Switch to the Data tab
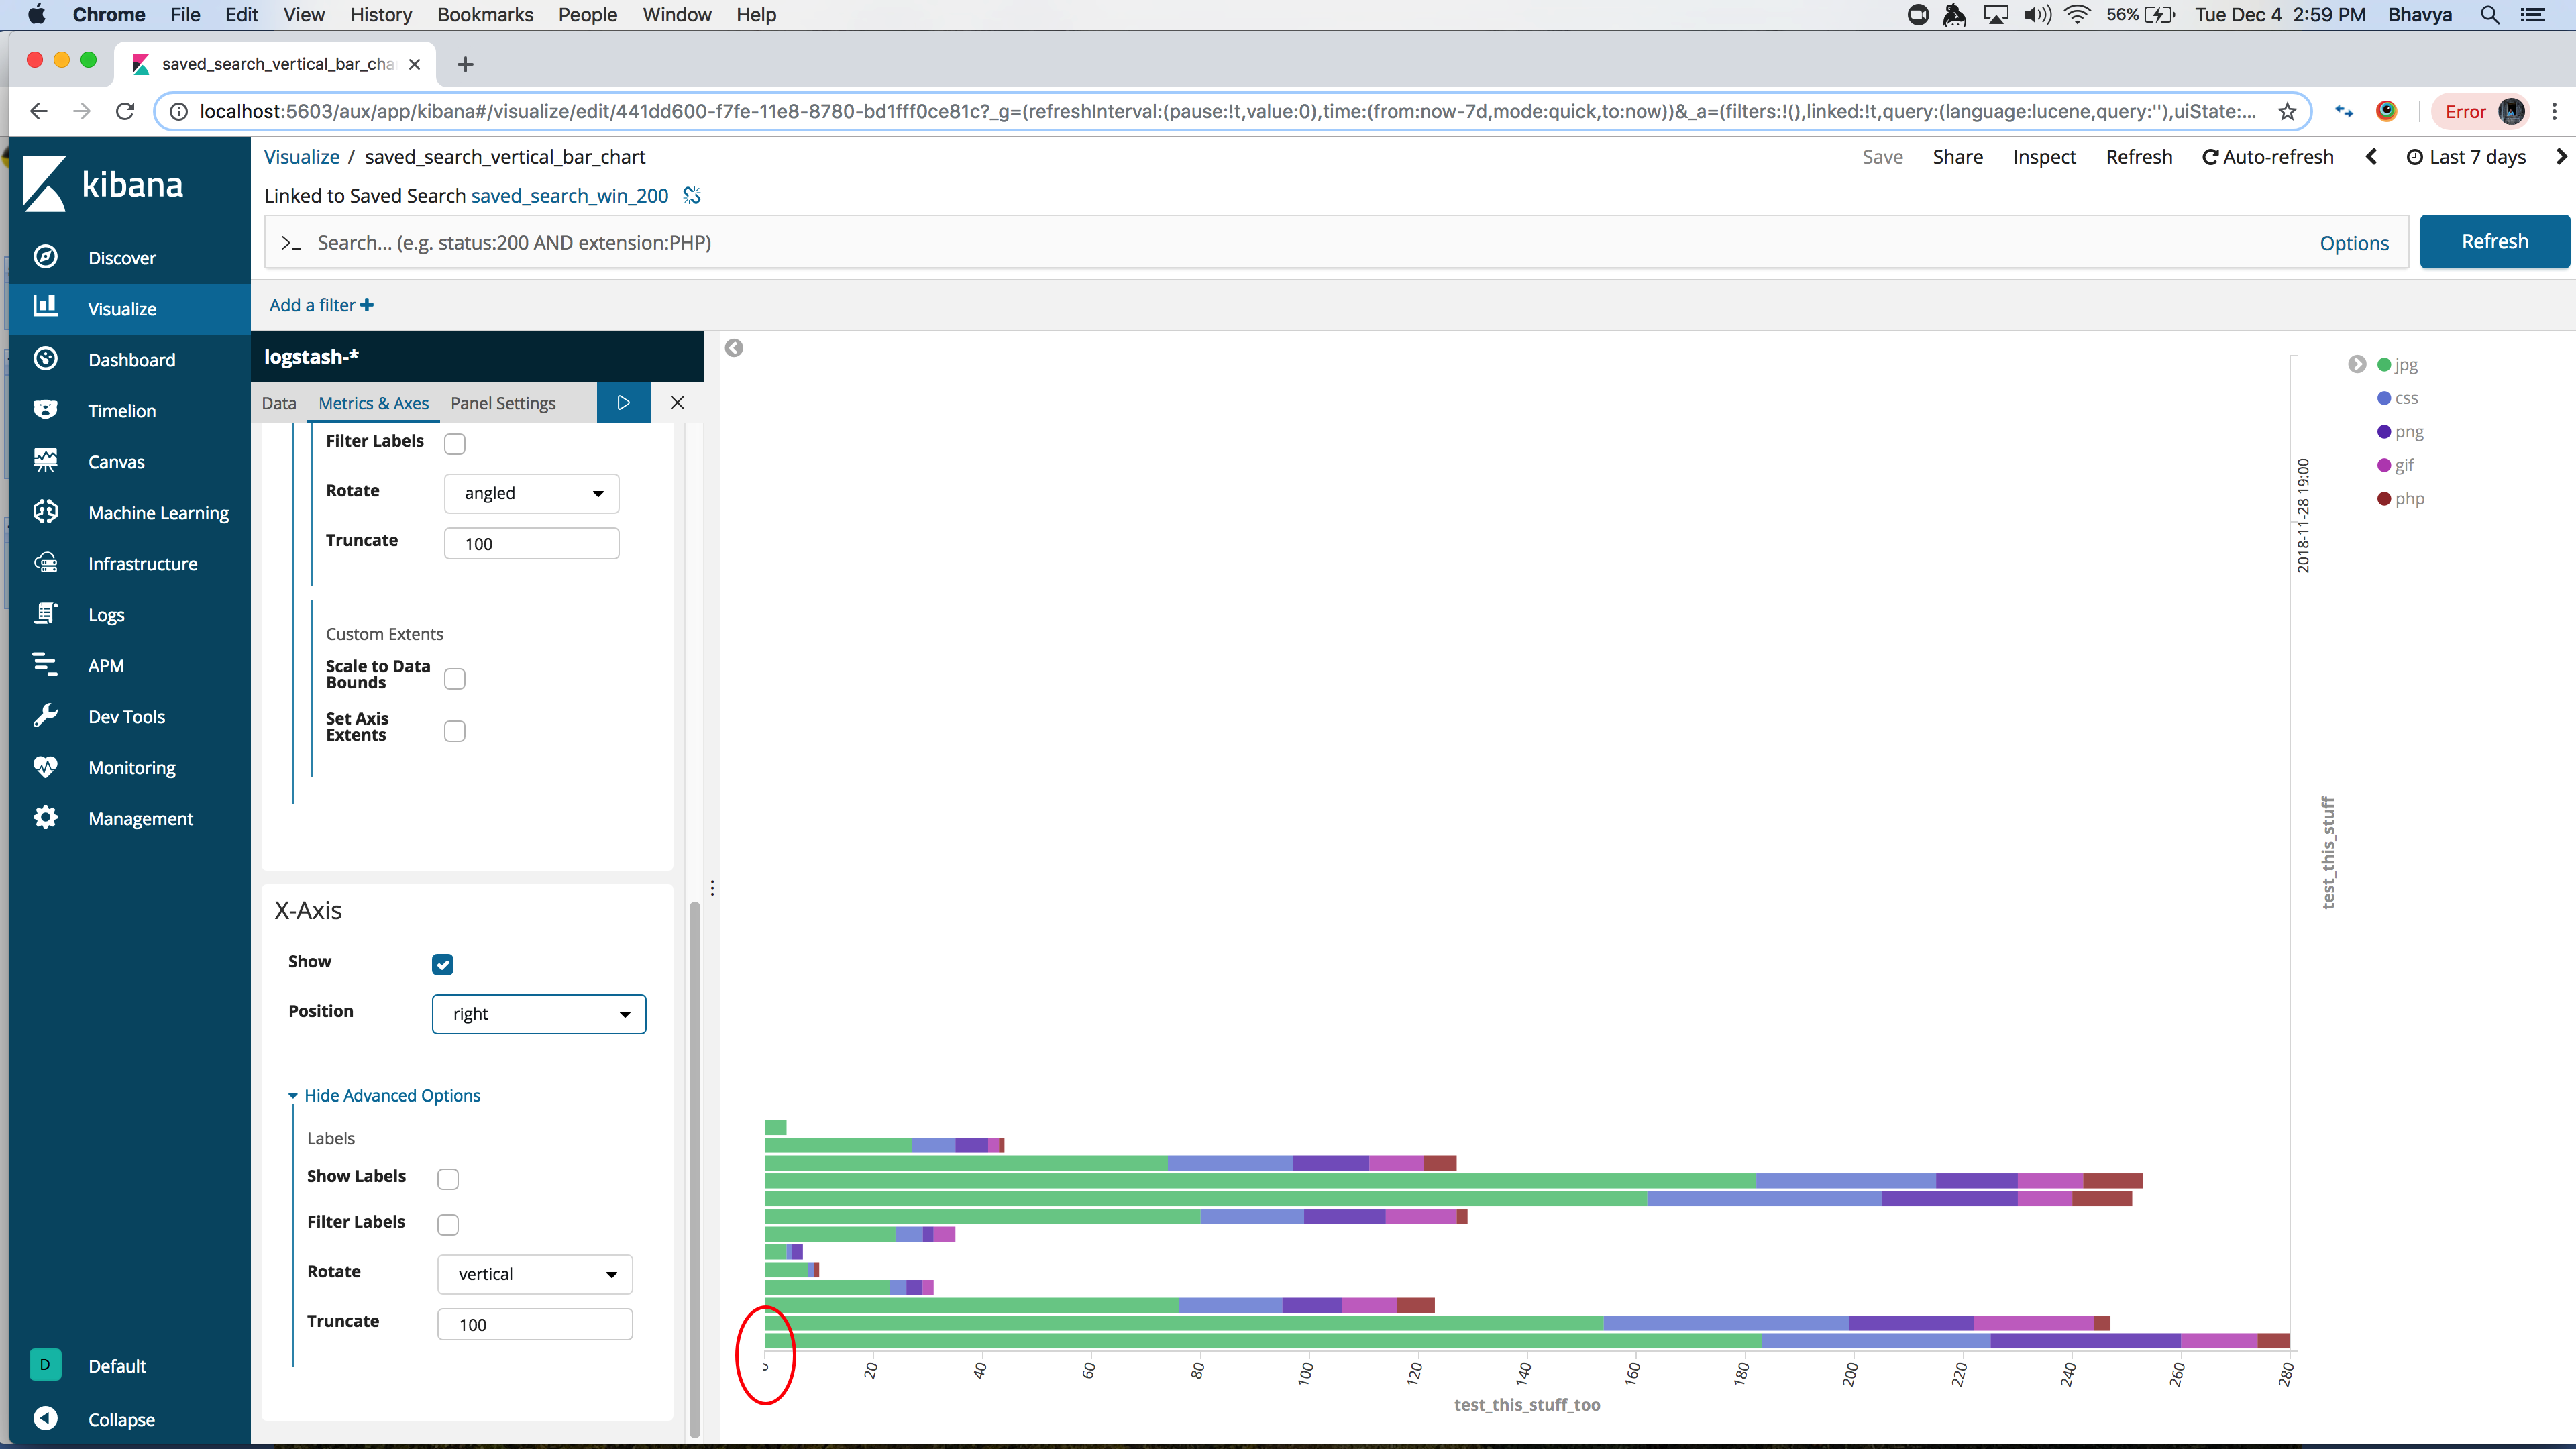The image size is (2576, 1449). pos(279,403)
